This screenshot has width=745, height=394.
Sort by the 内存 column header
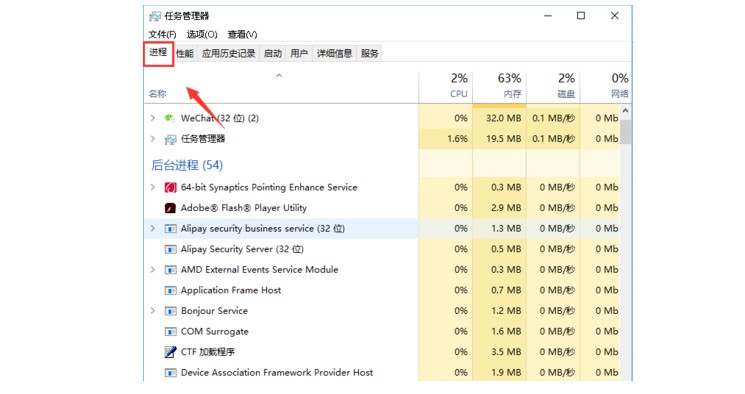pos(499,86)
